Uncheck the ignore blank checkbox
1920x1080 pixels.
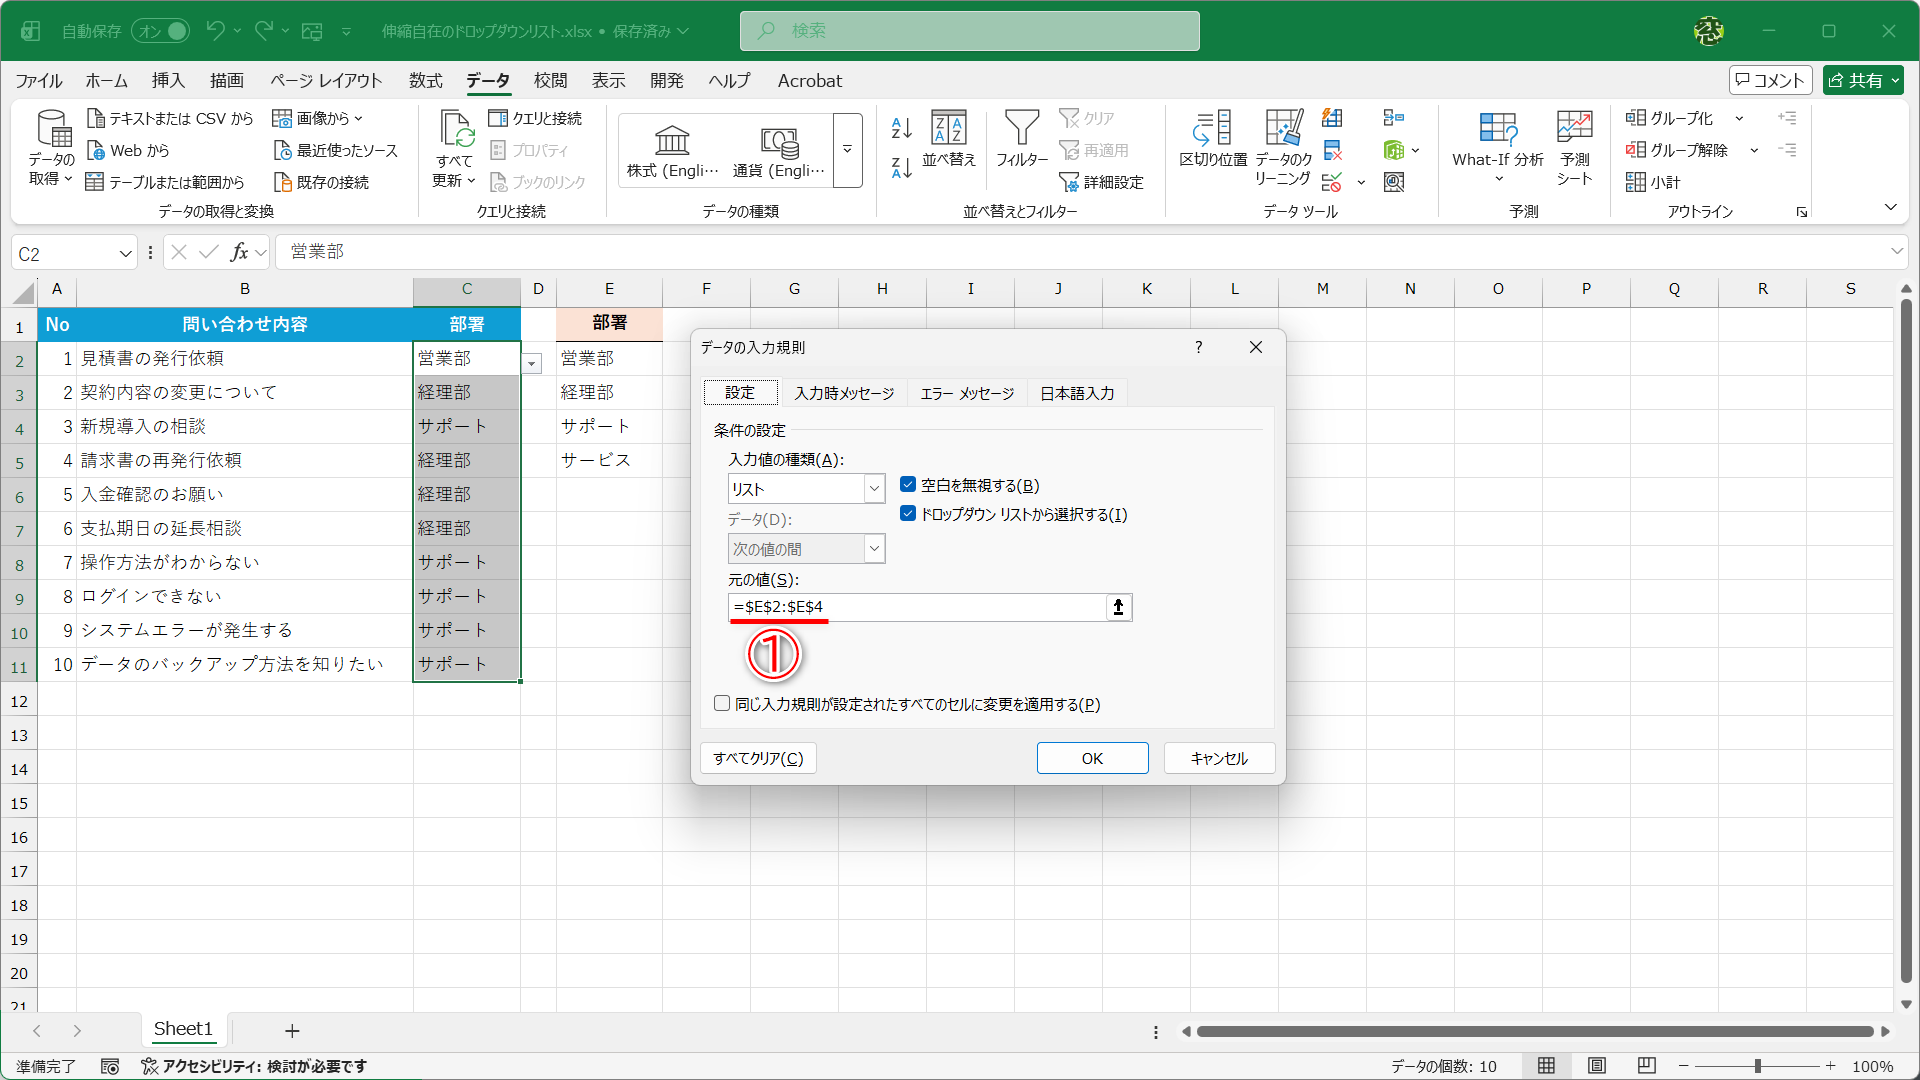(x=908, y=485)
